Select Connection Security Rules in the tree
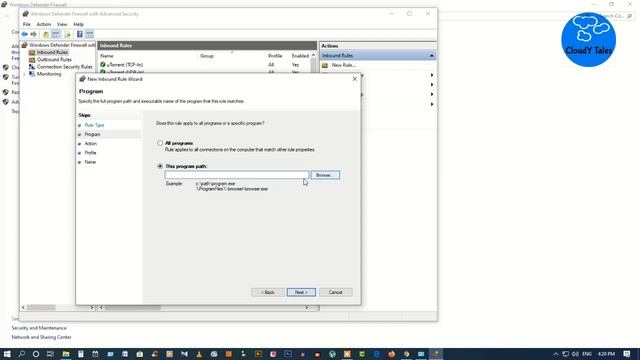This screenshot has height=360, width=640. tap(64, 67)
